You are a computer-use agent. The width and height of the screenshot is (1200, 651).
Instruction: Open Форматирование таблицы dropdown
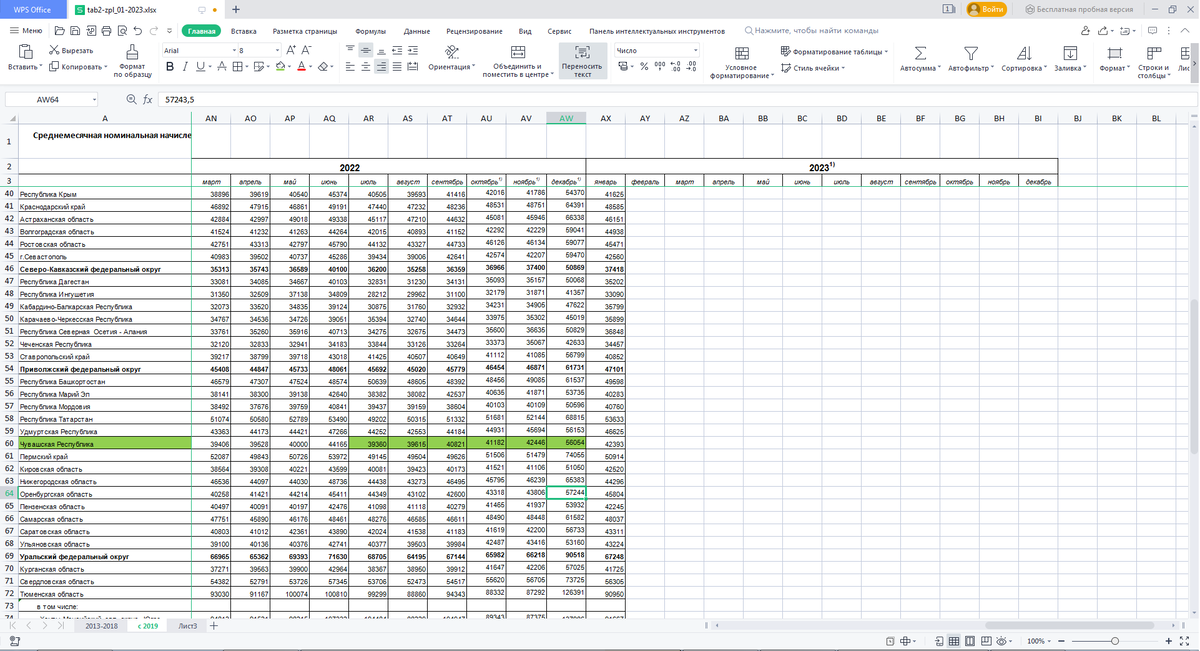[834, 51]
